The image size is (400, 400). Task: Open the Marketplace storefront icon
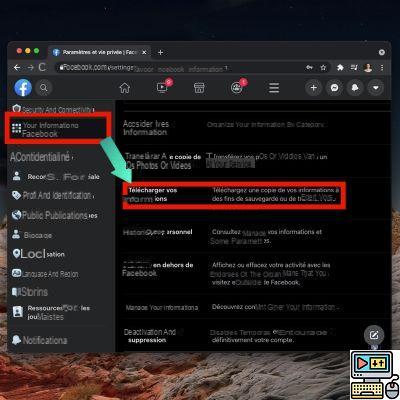199,88
